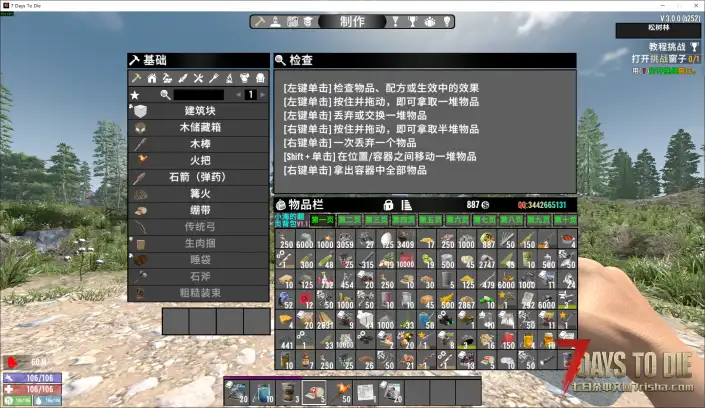This screenshot has width=705, height=408.
Task: Open the quests exclamation mark icon
Action: pyautogui.click(x=396, y=22)
